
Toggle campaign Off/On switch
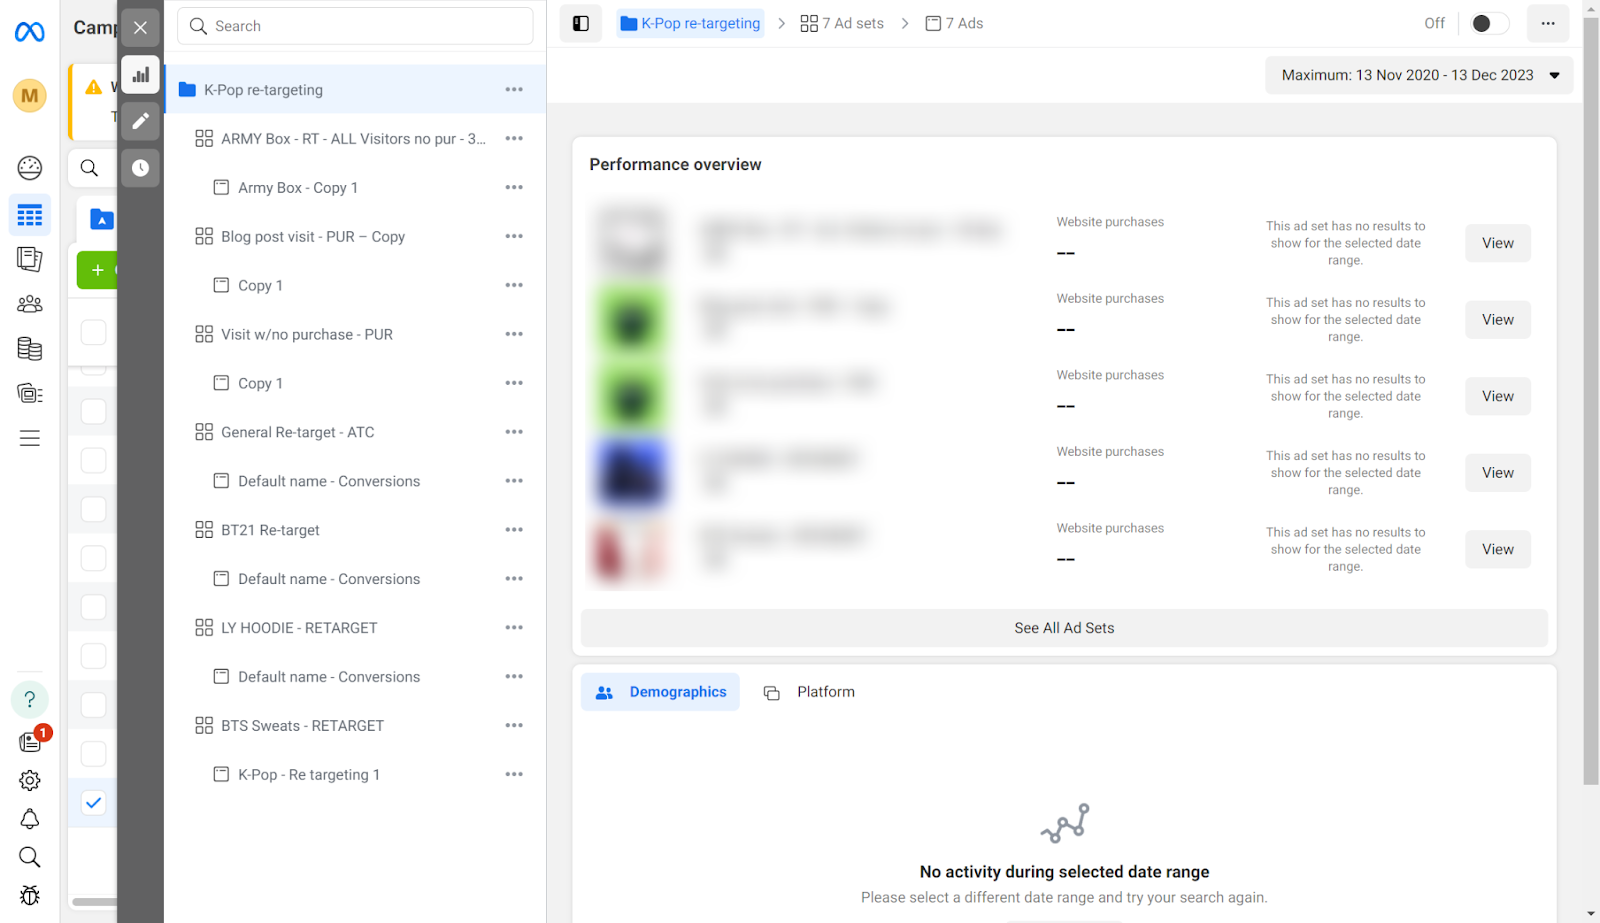tap(1489, 23)
